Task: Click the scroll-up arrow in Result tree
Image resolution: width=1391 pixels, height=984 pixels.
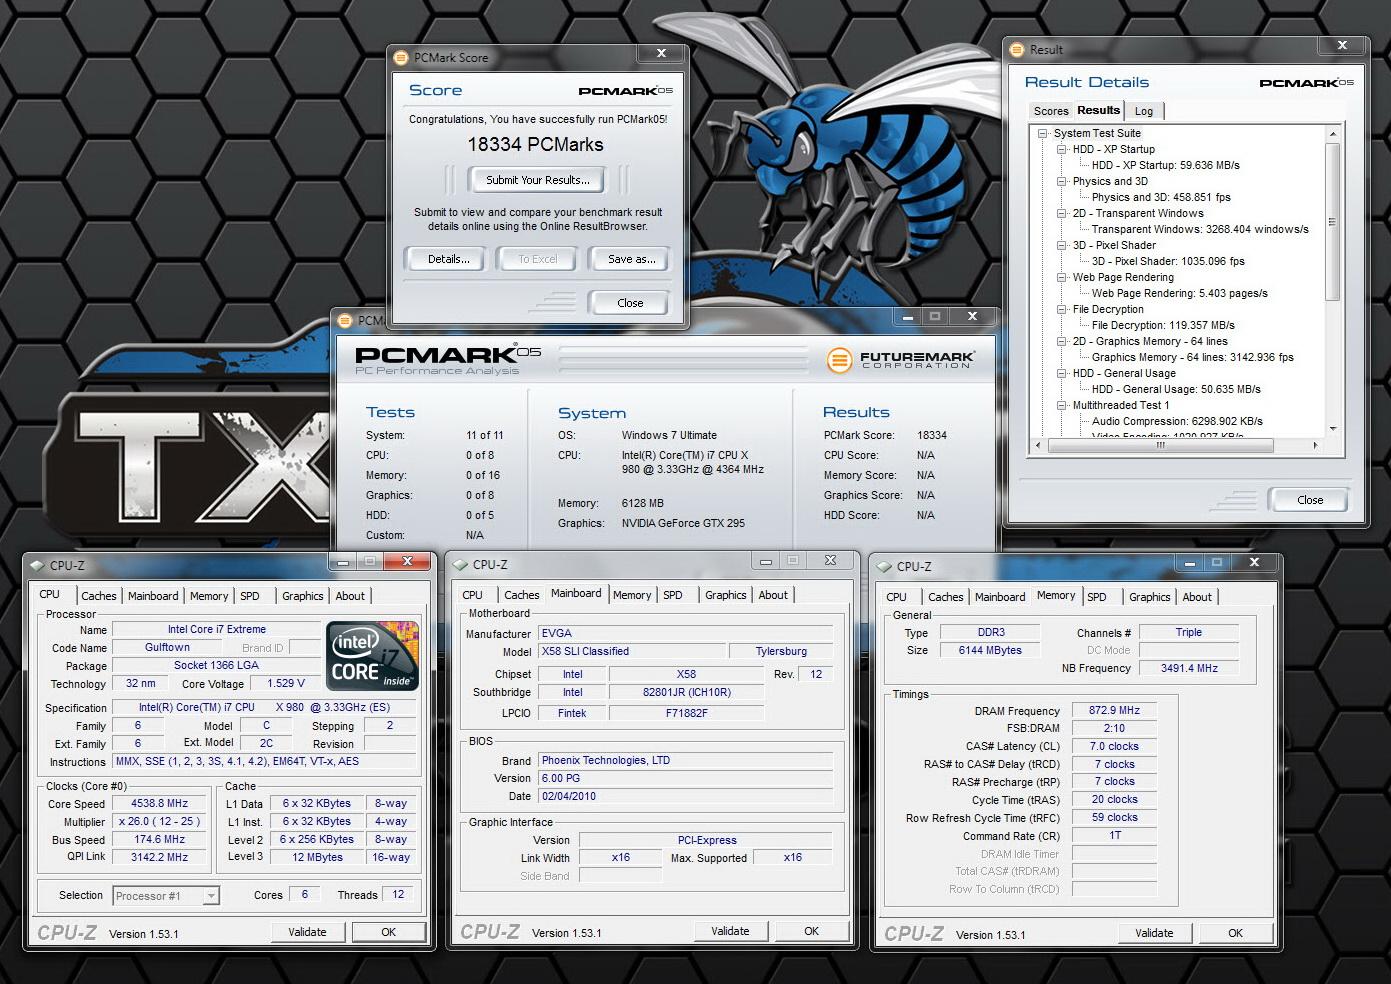Action: [x=1332, y=133]
